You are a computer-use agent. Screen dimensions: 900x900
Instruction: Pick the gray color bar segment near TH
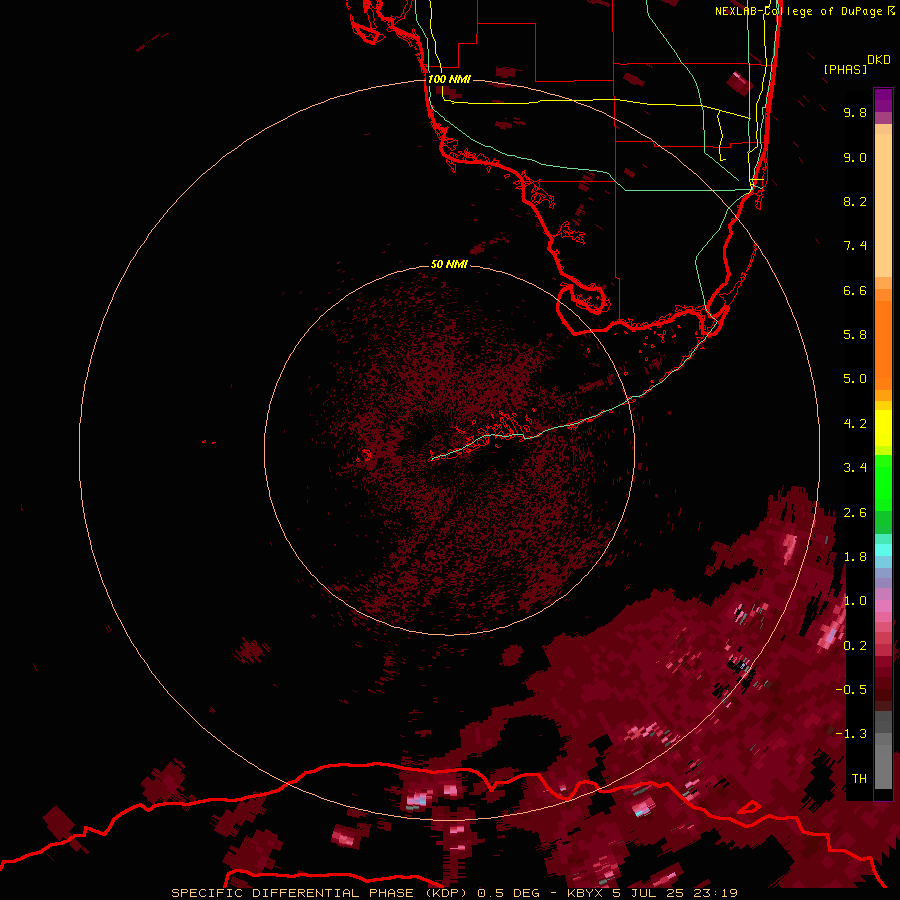coord(883,766)
